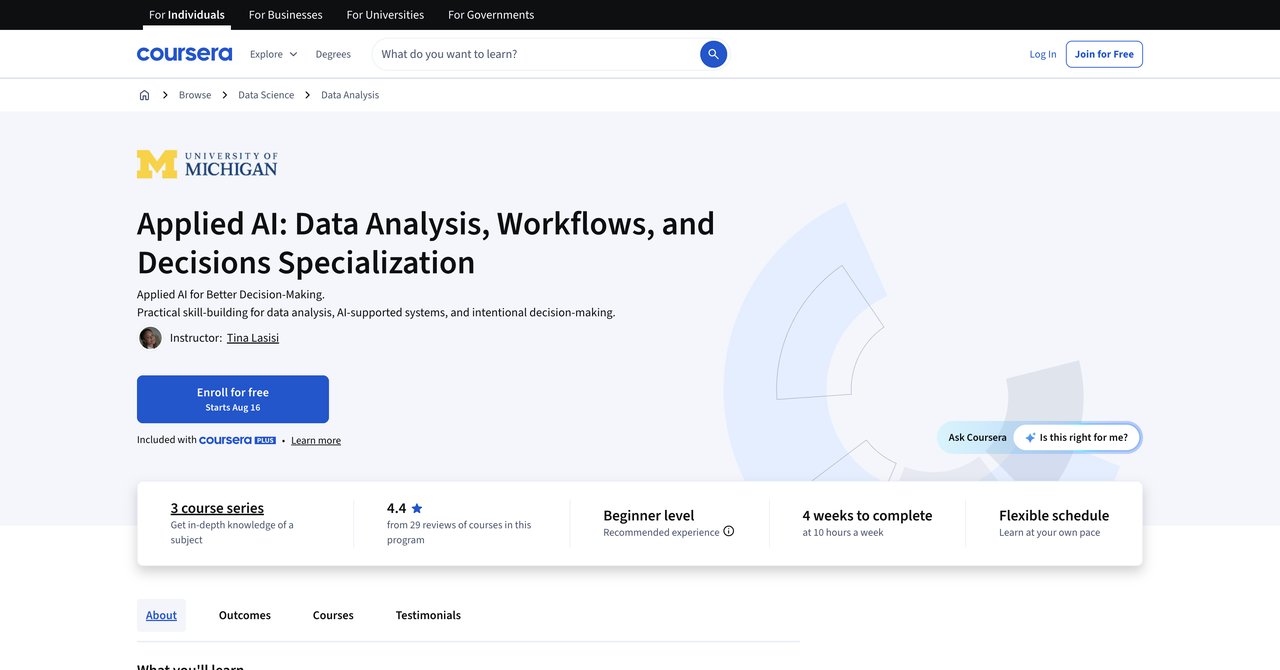
Task: Click the University of Michigan logo
Action: tap(207, 164)
